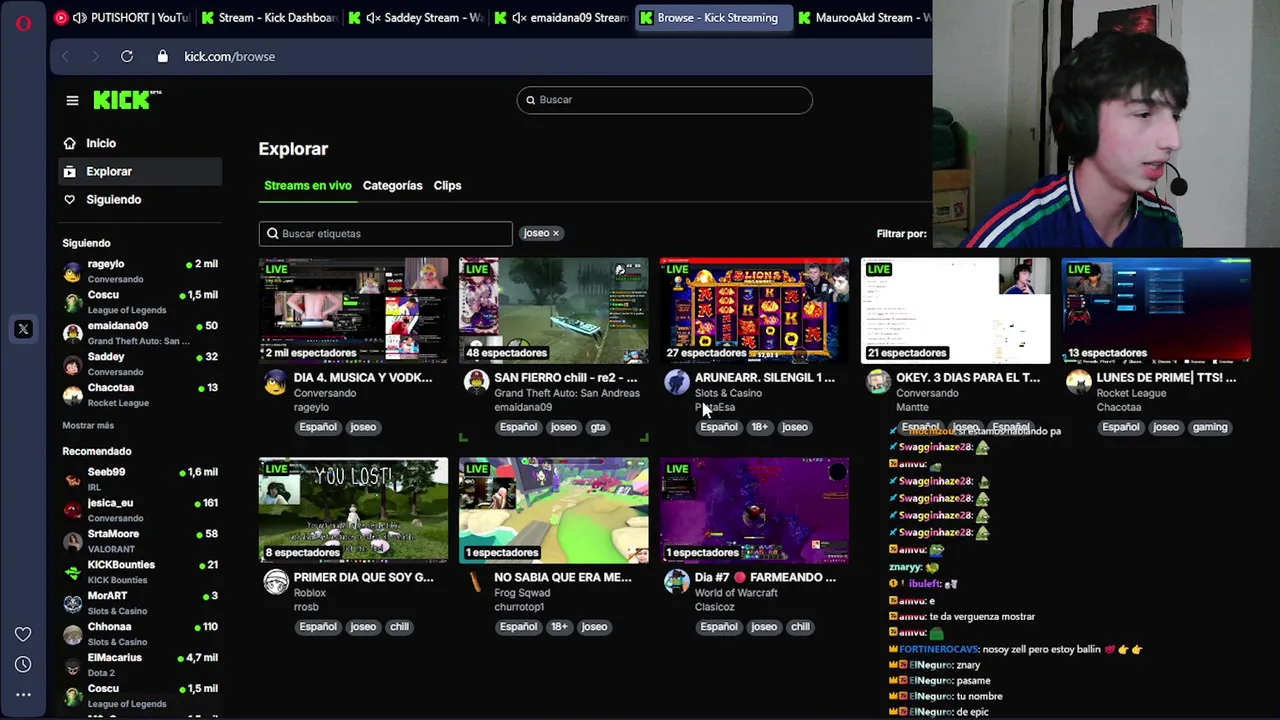Open the slots casino stream thumbnail by ARUNEARR
Image resolution: width=1280 pixels, height=720 pixels.
click(x=754, y=311)
